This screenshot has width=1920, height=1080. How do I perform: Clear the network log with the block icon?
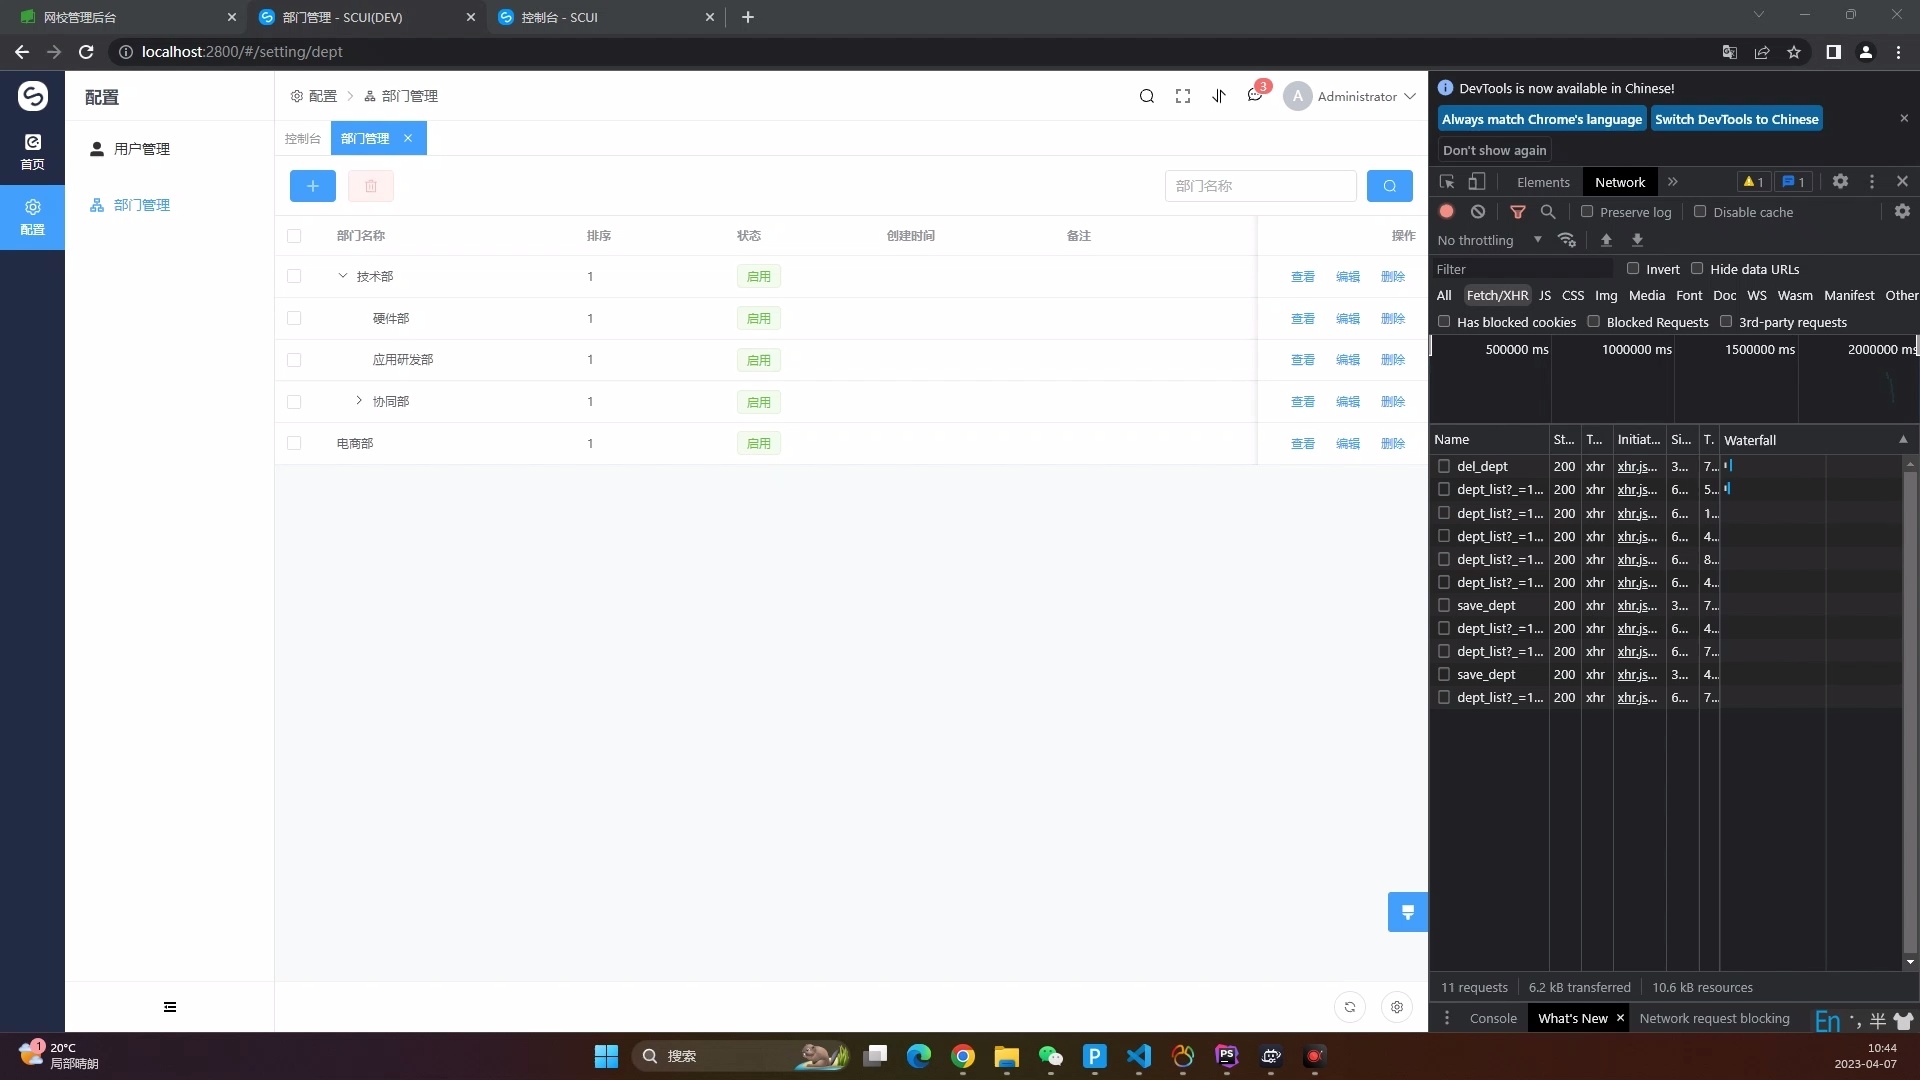[1478, 211]
